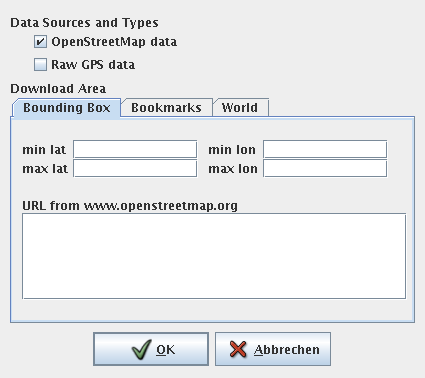Click into the max lon input field

click(x=325, y=168)
